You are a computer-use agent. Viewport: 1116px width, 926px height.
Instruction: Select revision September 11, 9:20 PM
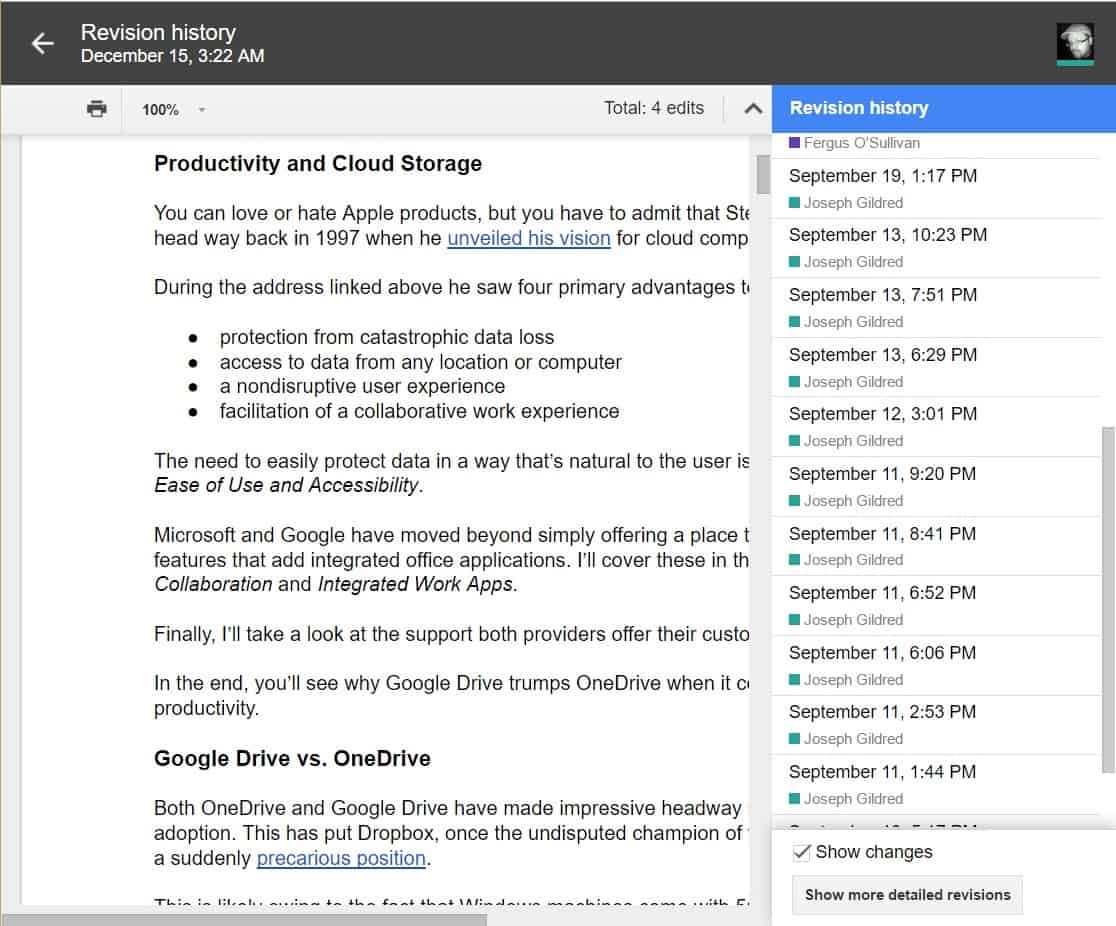936,486
